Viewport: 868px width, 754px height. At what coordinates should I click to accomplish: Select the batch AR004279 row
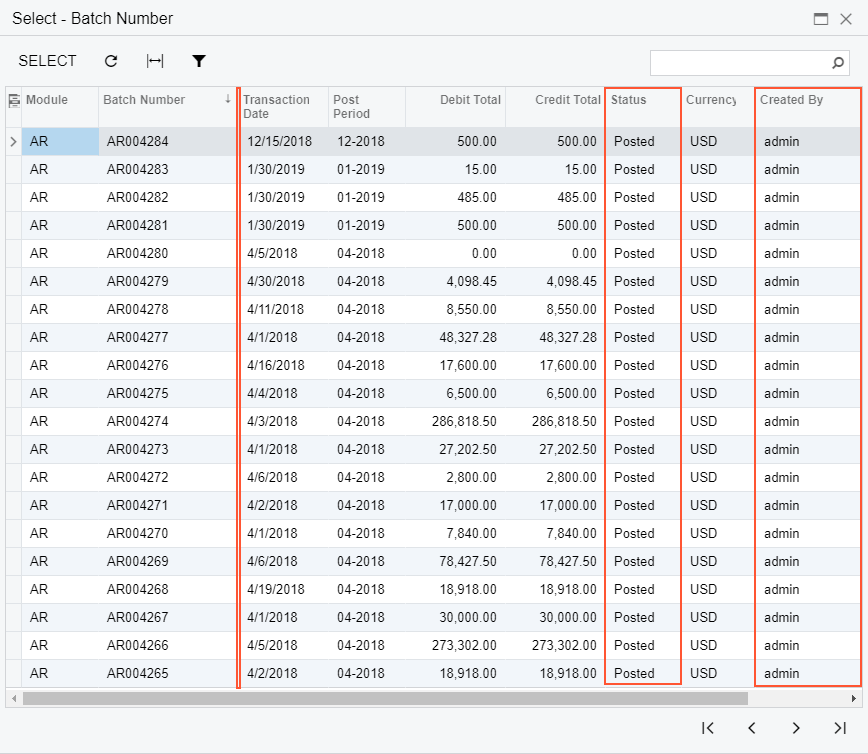pyautogui.click(x=138, y=282)
